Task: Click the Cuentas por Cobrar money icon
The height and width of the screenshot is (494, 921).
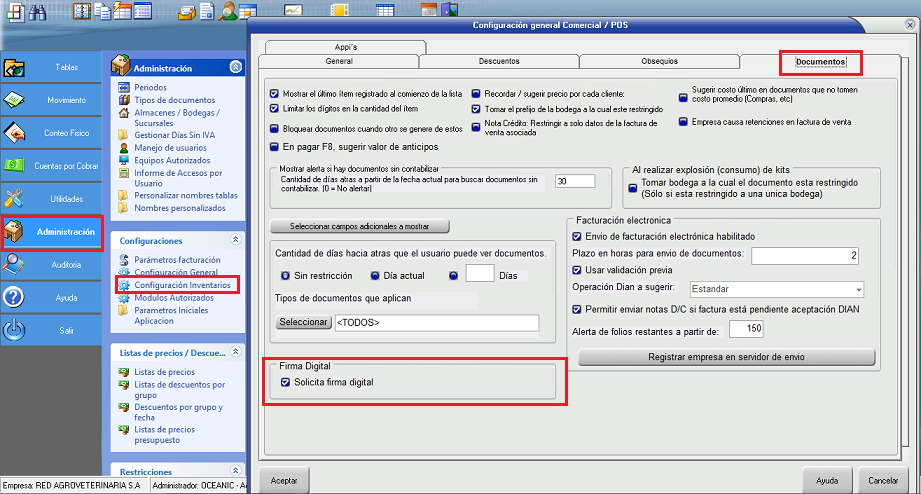Action: [x=16, y=166]
